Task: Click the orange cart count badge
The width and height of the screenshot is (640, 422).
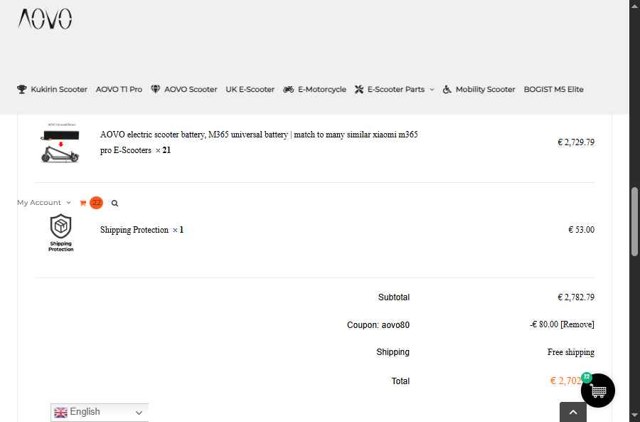Action: [96, 202]
